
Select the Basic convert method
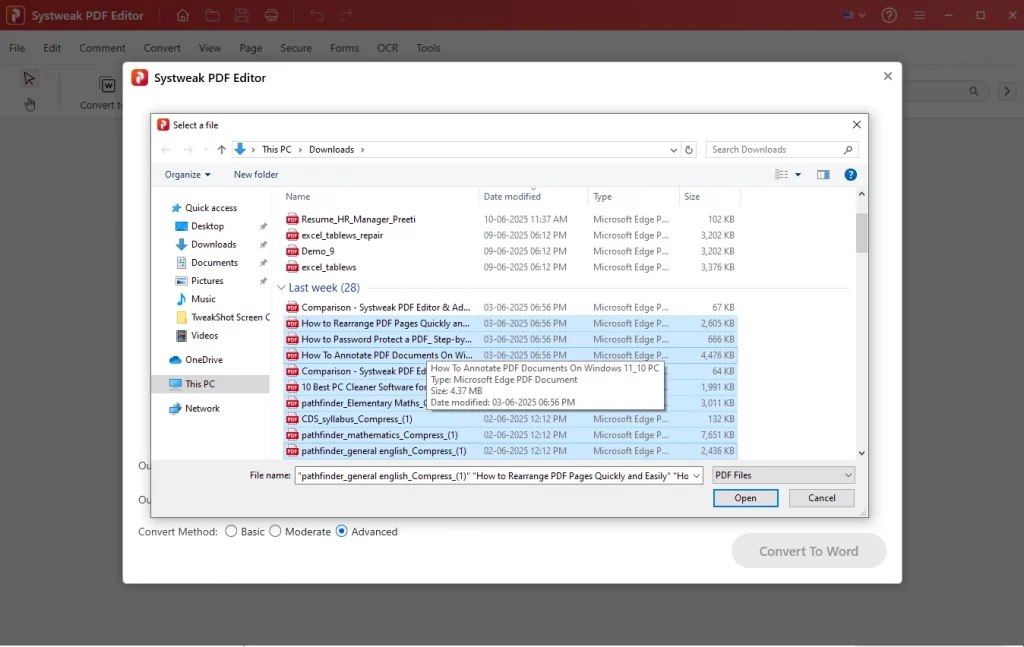[231, 531]
